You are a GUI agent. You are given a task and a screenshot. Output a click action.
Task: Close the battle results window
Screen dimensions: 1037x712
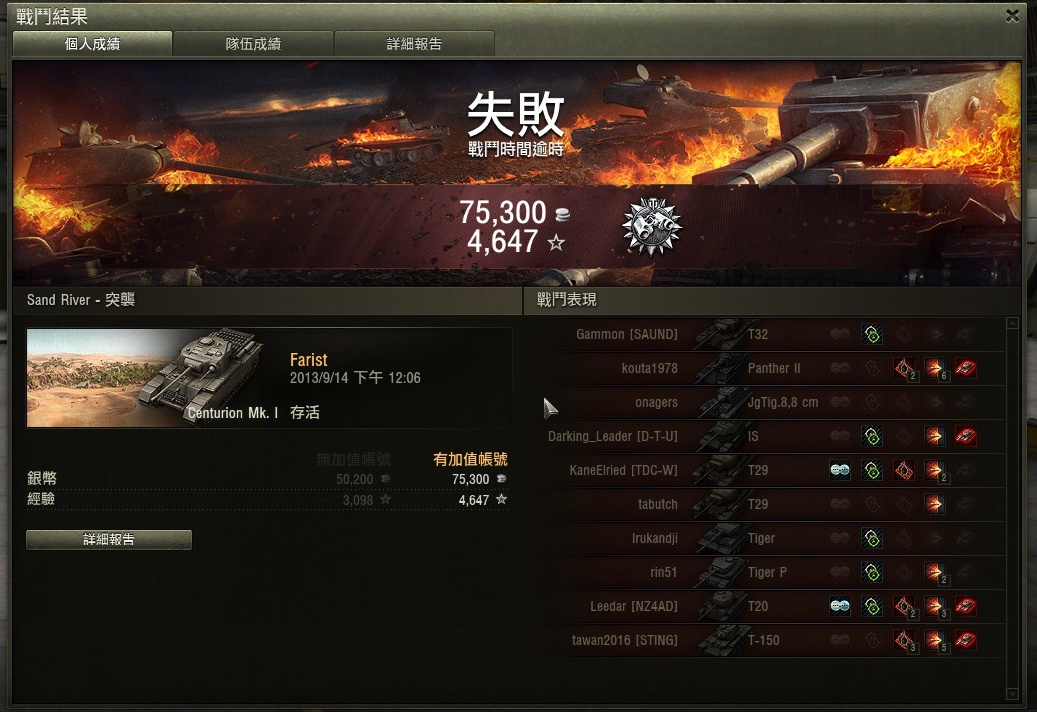pyautogui.click(x=1012, y=16)
